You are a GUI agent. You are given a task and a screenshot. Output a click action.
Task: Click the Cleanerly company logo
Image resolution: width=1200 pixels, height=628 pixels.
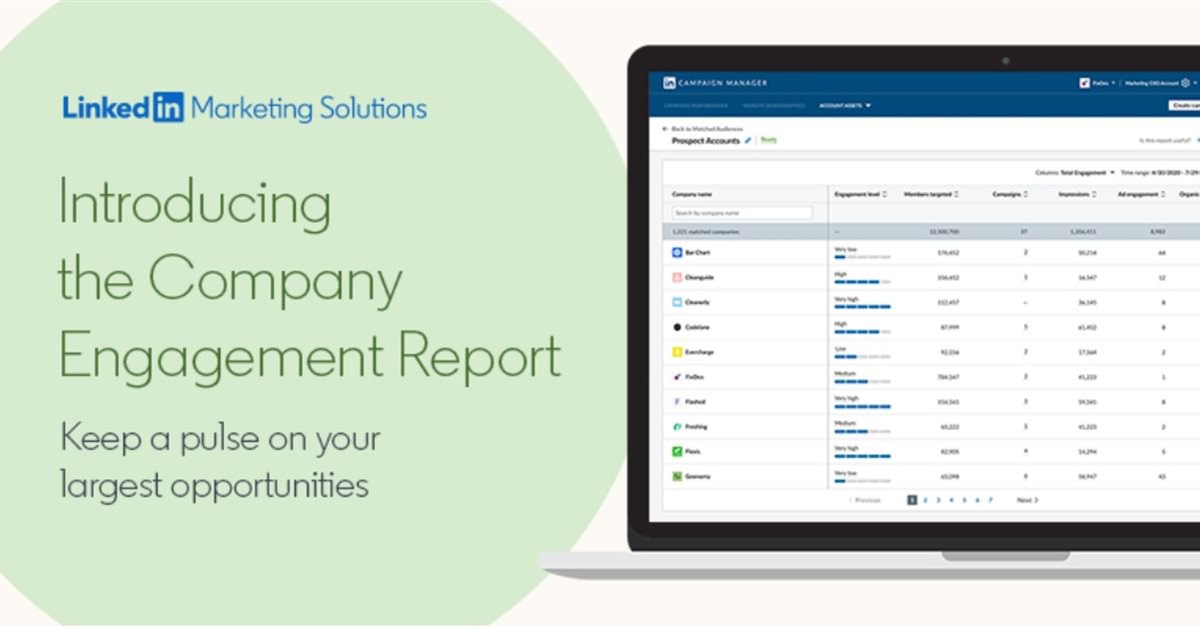tap(677, 302)
